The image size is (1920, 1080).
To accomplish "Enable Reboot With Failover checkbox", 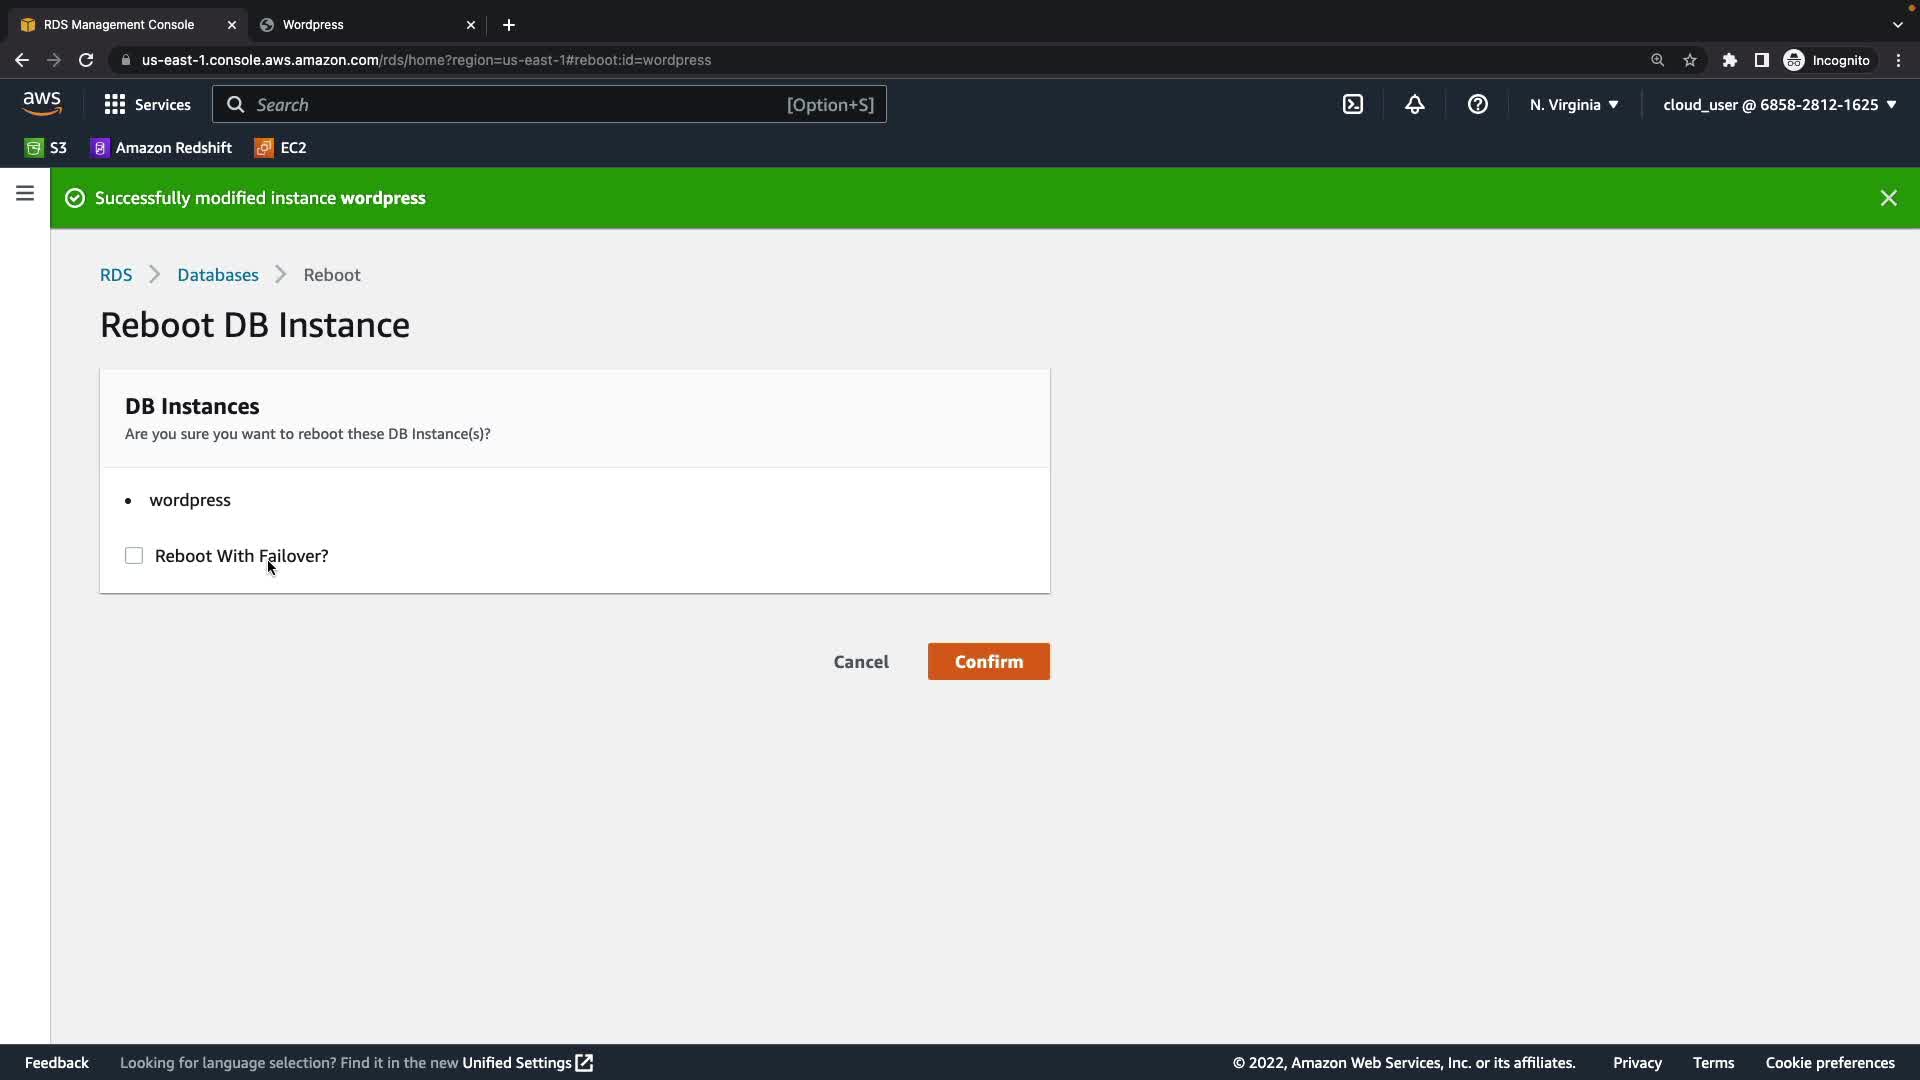I will [x=134, y=556].
